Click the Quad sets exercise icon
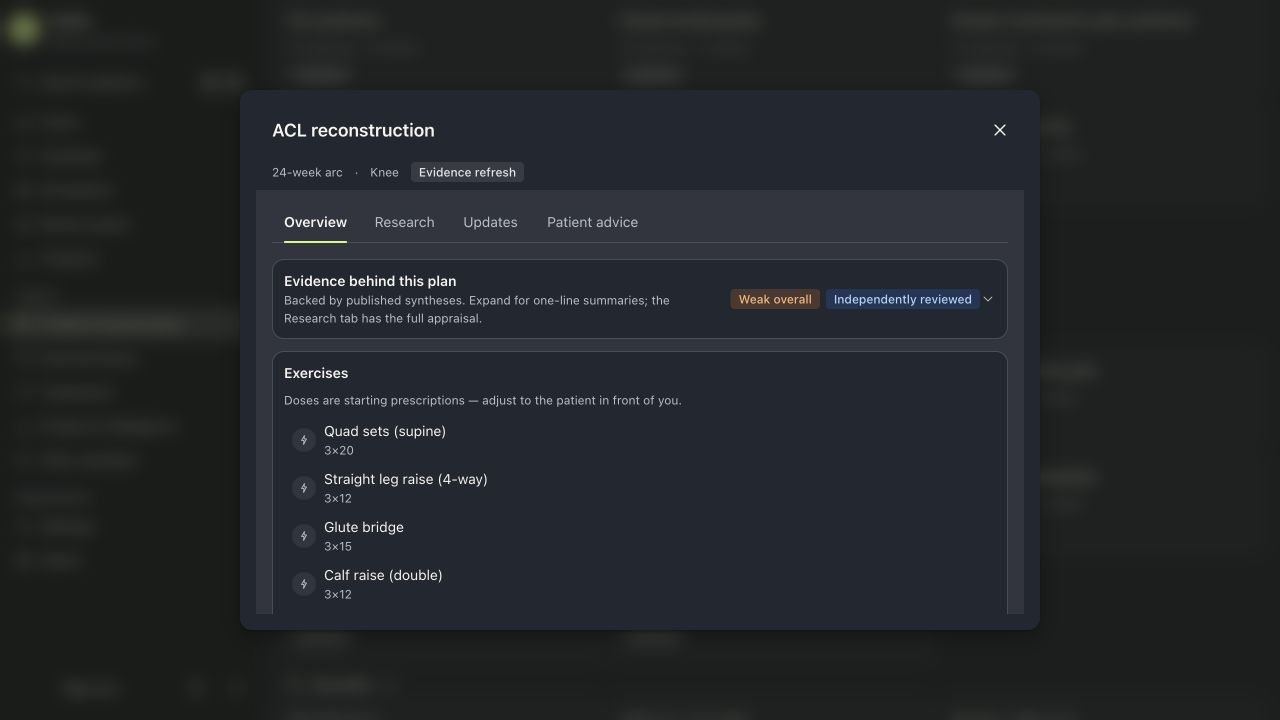1280x720 pixels. click(304, 440)
